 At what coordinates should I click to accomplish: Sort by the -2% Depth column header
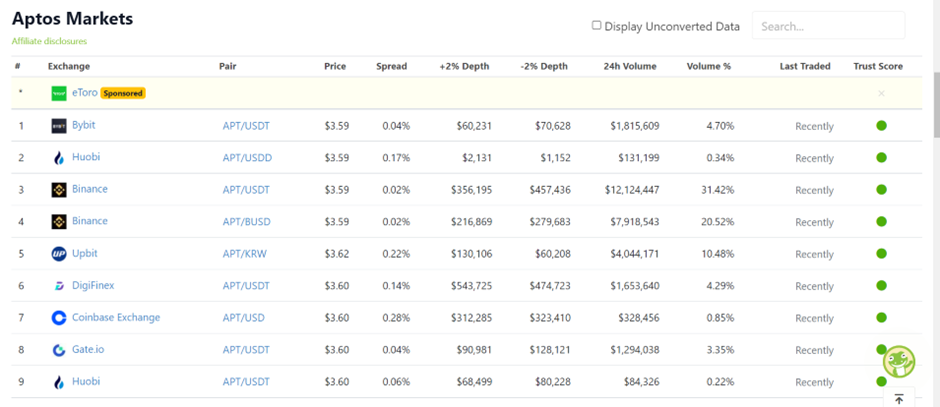(x=544, y=67)
